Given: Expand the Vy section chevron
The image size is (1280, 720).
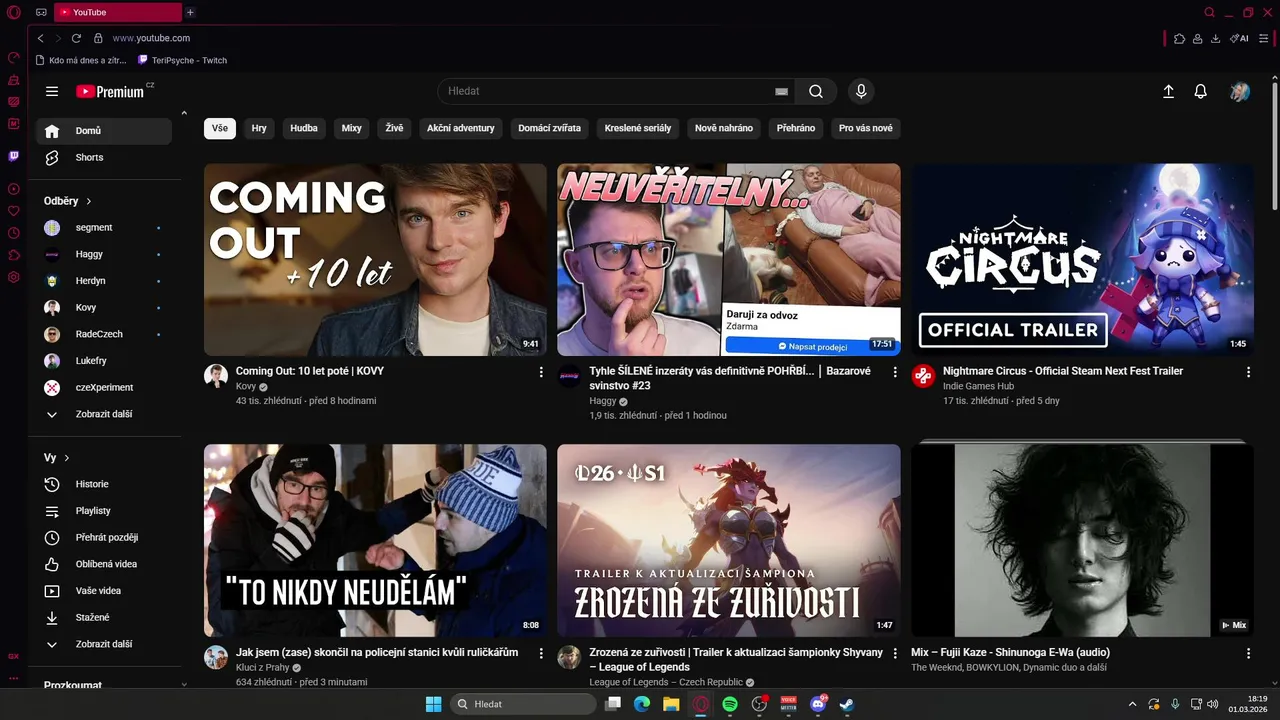Looking at the screenshot, I should coord(67,458).
